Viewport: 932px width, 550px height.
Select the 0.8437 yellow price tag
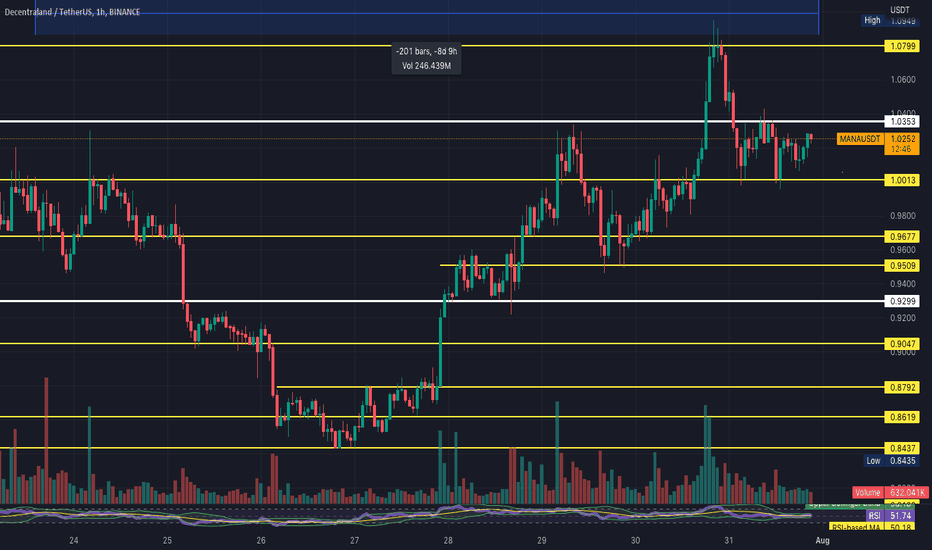click(902, 448)
